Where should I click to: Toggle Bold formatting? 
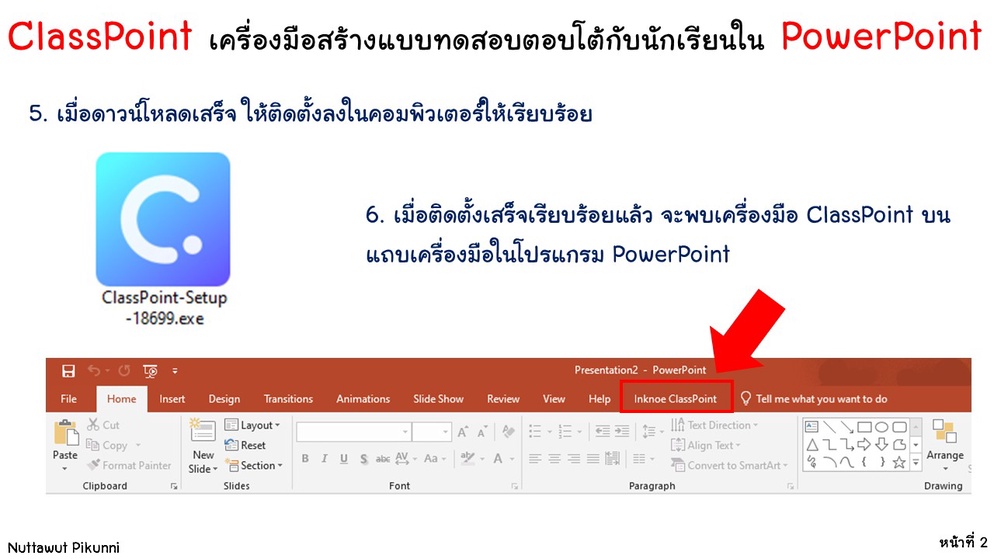click(x=305, y=458)
